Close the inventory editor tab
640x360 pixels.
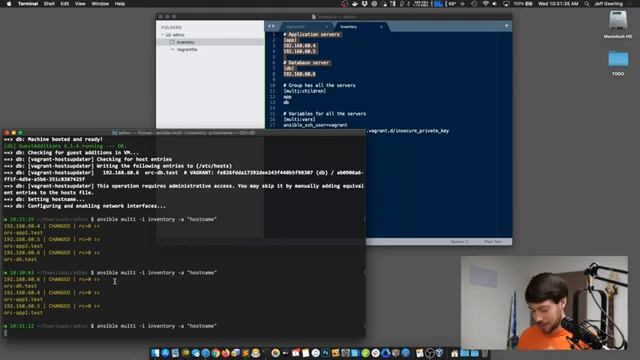point(382,27)
